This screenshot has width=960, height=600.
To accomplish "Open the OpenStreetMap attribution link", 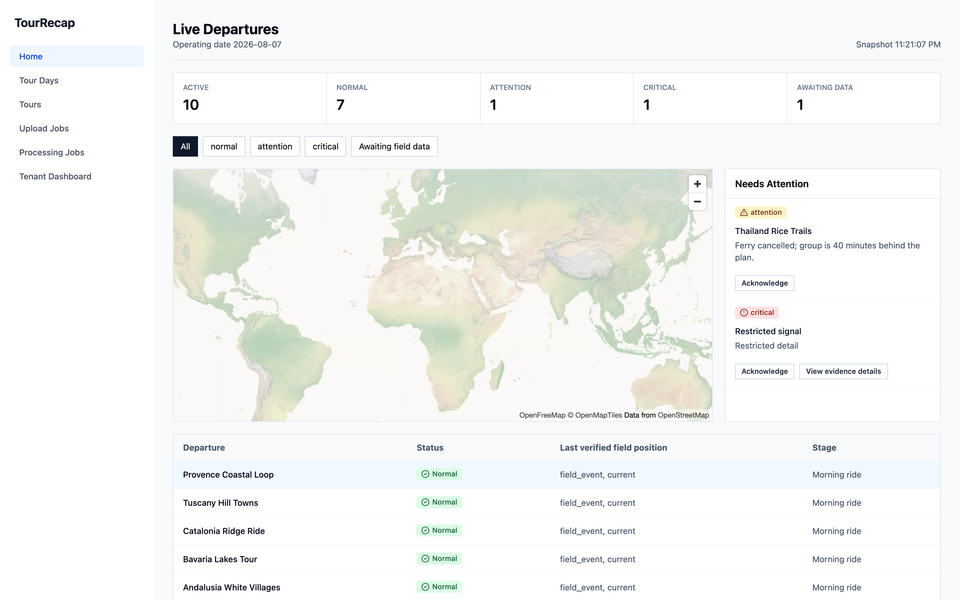I will pos(683,415).
